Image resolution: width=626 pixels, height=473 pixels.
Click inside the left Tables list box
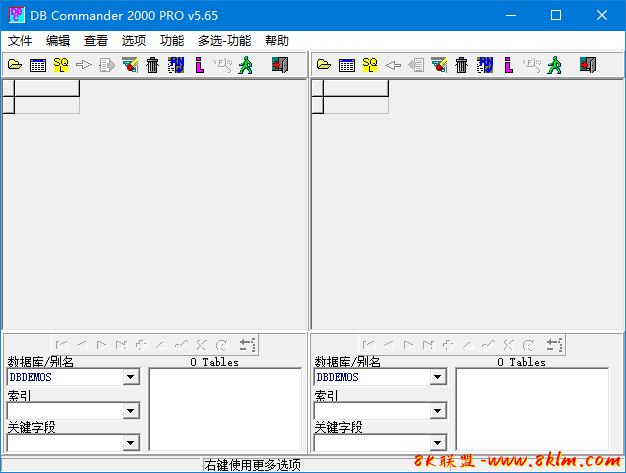click(225, 408)
